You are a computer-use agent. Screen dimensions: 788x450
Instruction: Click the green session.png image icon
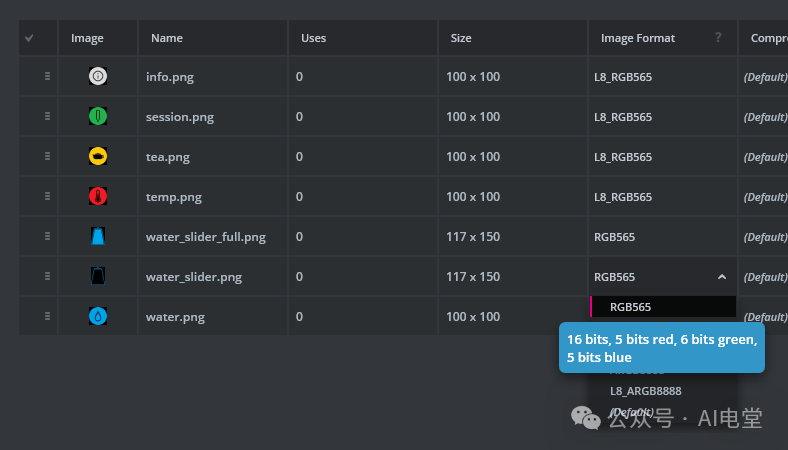tap(98, 116)
